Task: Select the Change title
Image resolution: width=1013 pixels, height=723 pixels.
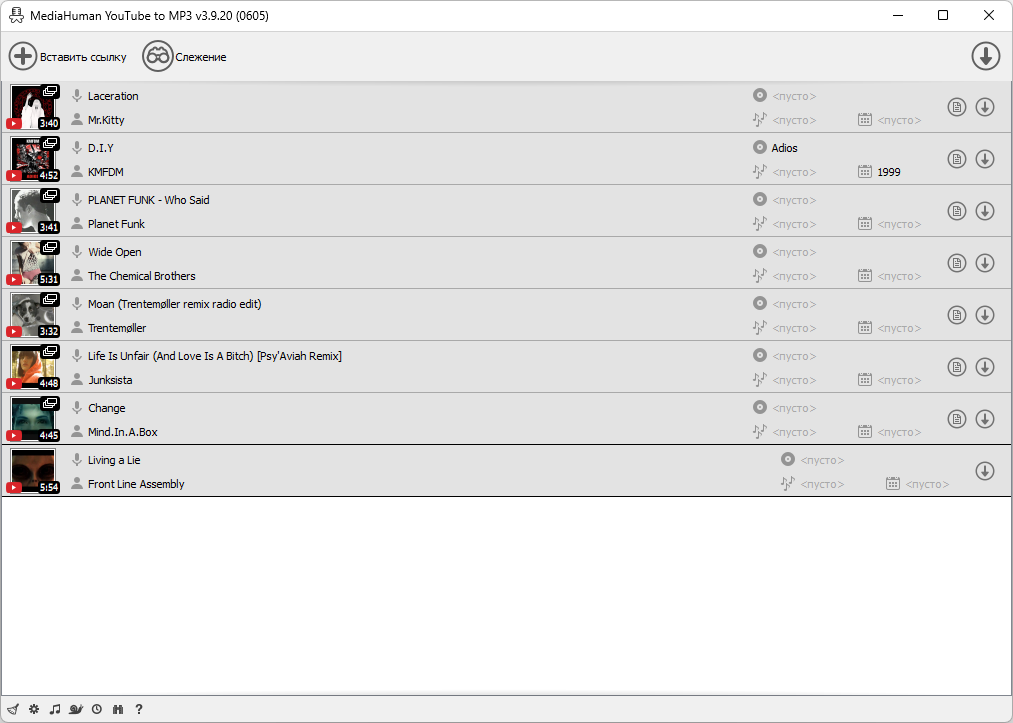Action: coord(107,408)
